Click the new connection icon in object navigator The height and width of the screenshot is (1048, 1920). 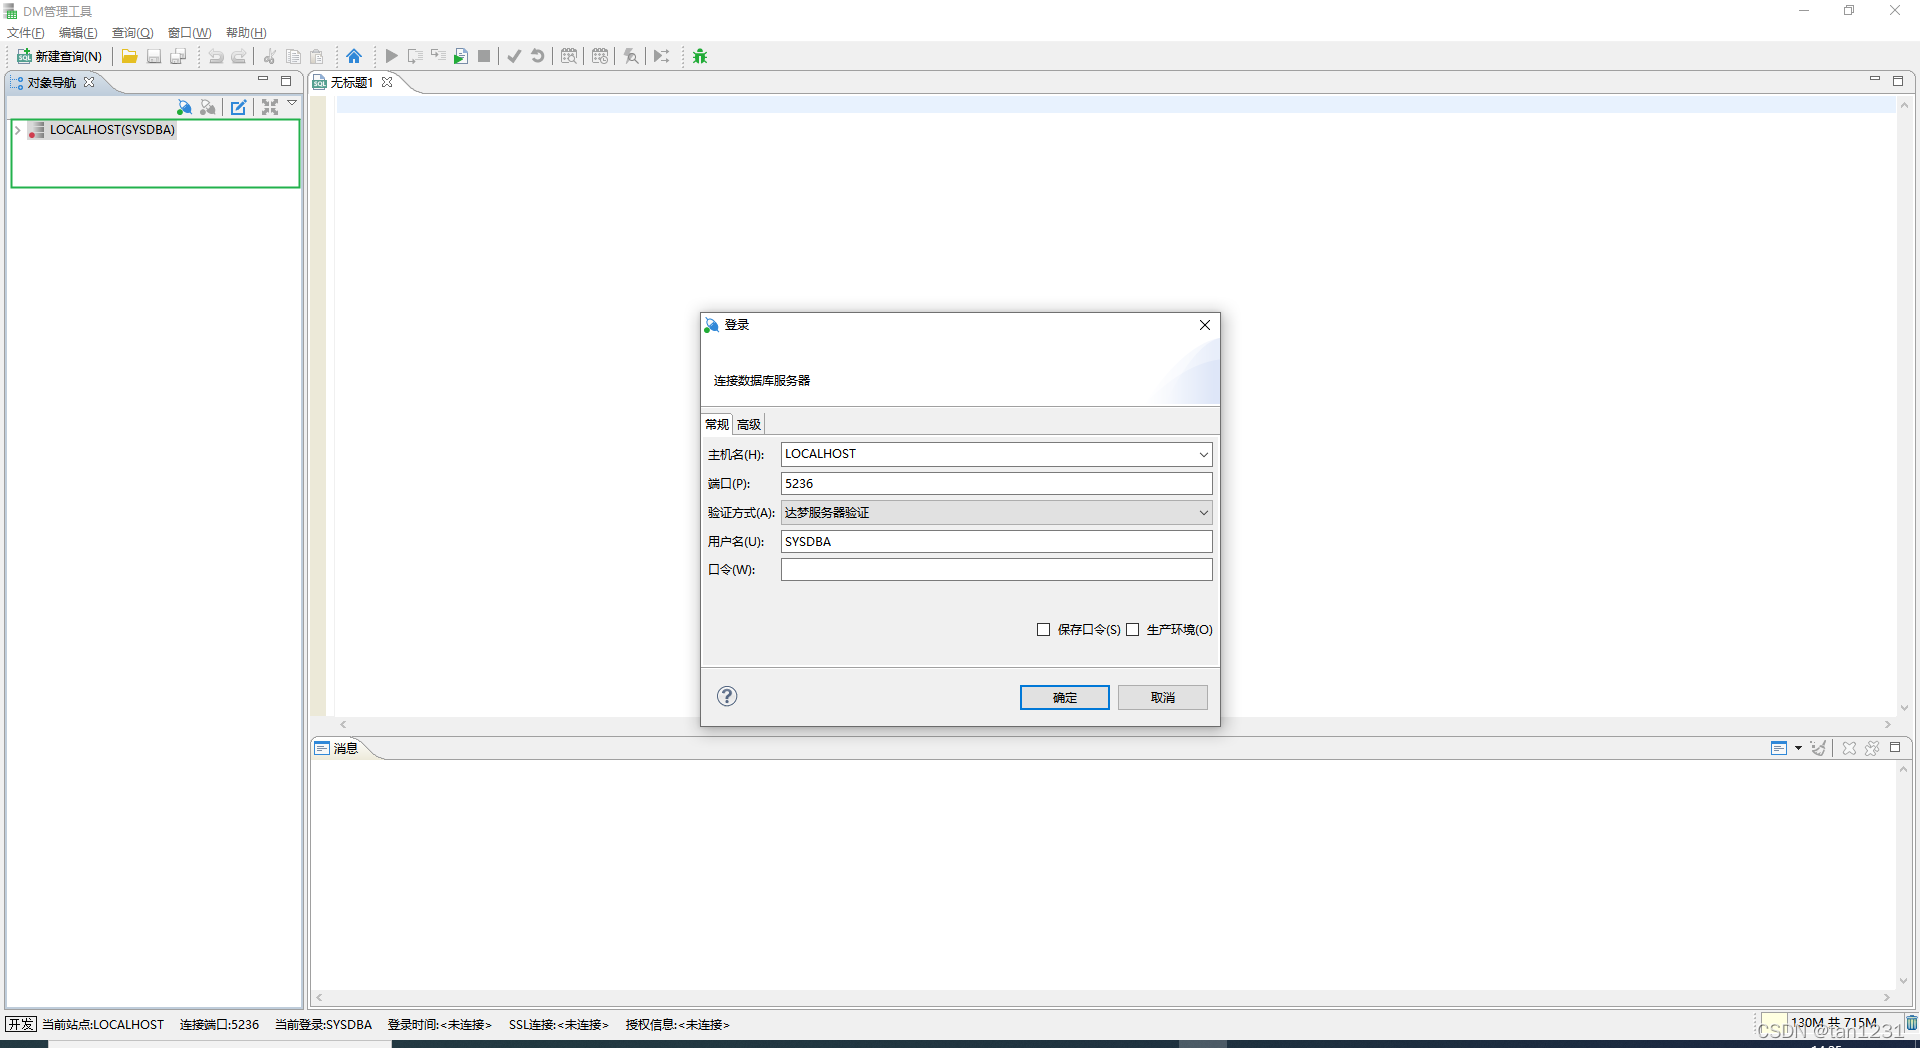pyautogui.click(x=184, y=107)
